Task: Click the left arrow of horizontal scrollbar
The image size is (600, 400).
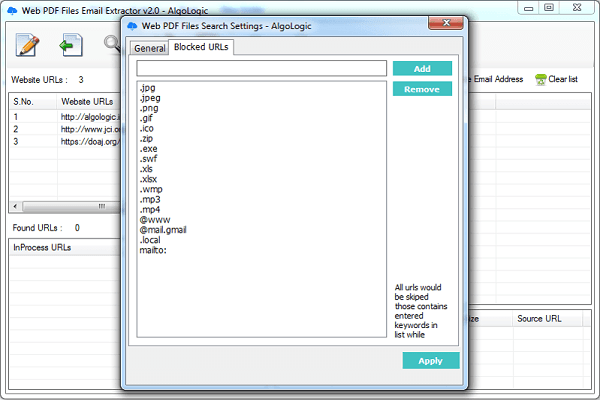Action: point(15,206)
